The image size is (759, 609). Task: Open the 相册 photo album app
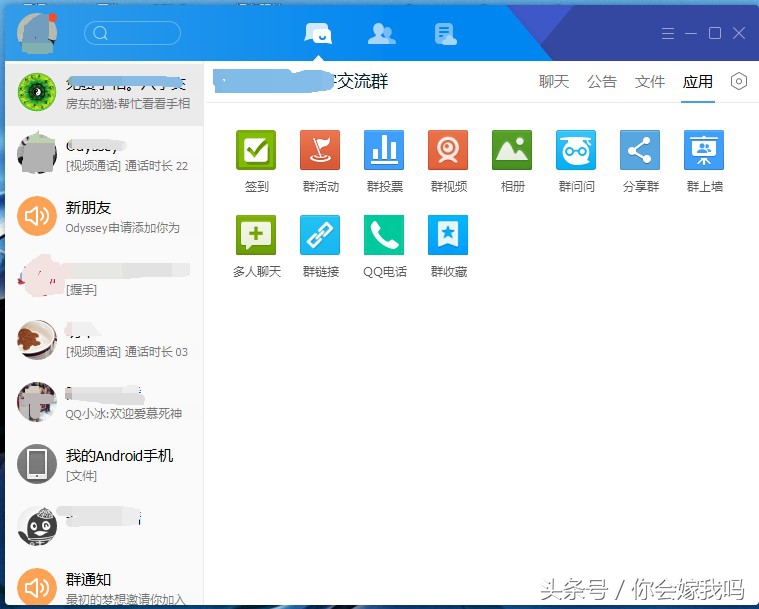[512, 150]
